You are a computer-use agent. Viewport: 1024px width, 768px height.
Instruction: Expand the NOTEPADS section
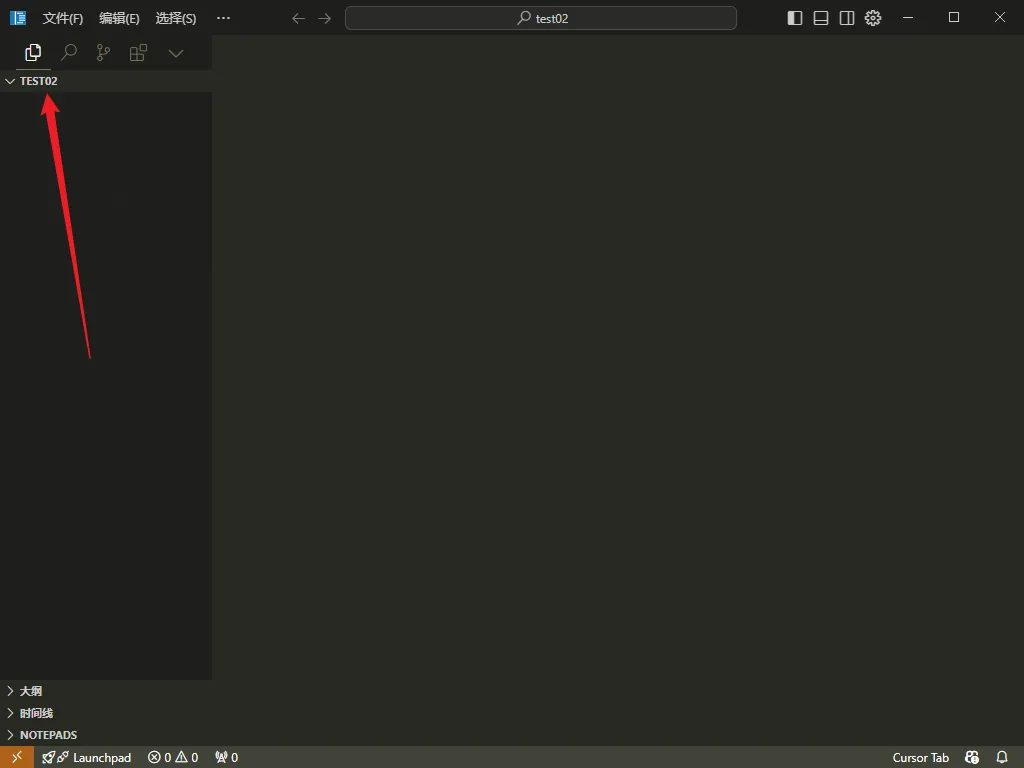pos(48,735)
